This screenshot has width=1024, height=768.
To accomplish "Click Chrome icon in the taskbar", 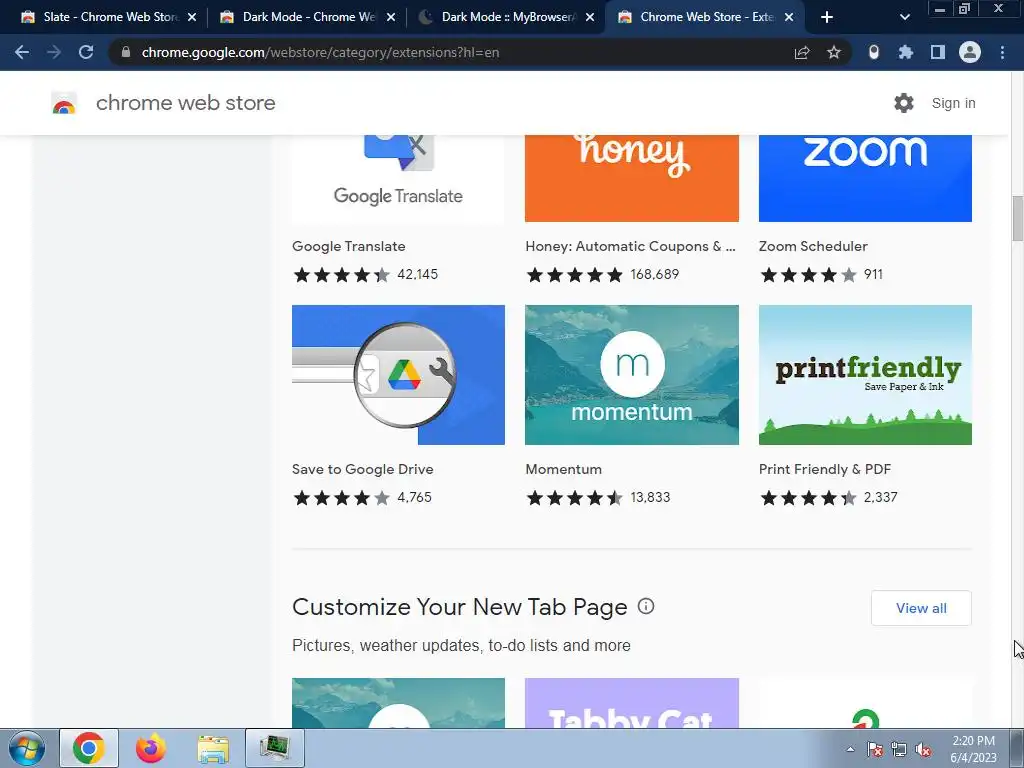I will click(x=89, y=748).
